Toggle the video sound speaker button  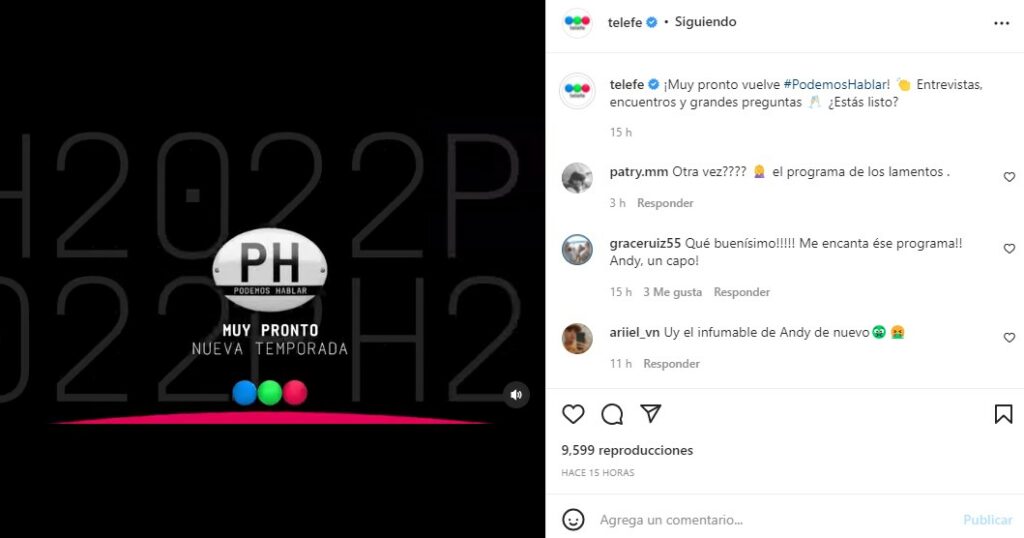(x=516, y=394)
